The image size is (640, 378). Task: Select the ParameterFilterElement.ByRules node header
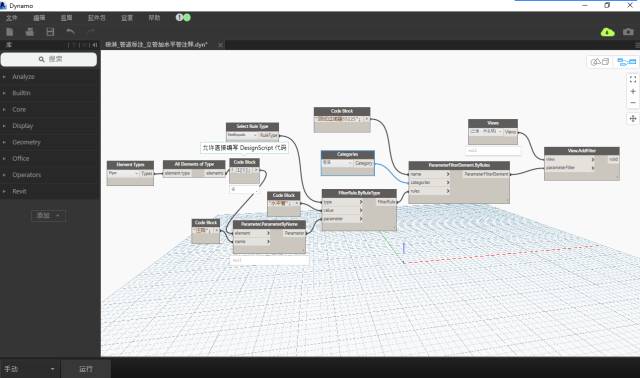[459, 165]
